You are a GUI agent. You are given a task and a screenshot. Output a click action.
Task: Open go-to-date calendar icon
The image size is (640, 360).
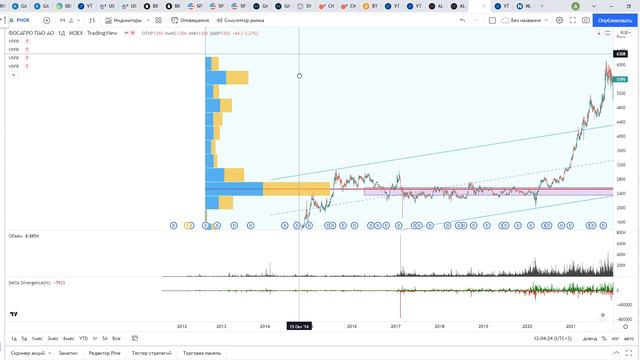click(135, 338)
